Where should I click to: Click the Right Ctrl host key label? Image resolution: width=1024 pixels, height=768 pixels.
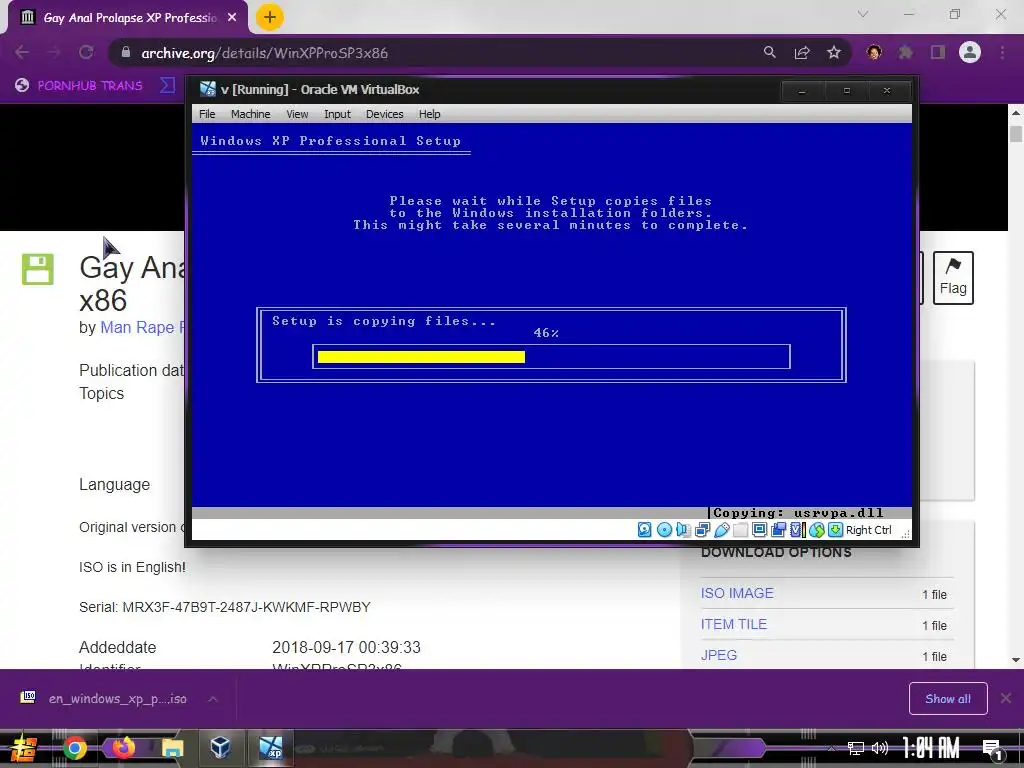[x=869, y=530]
